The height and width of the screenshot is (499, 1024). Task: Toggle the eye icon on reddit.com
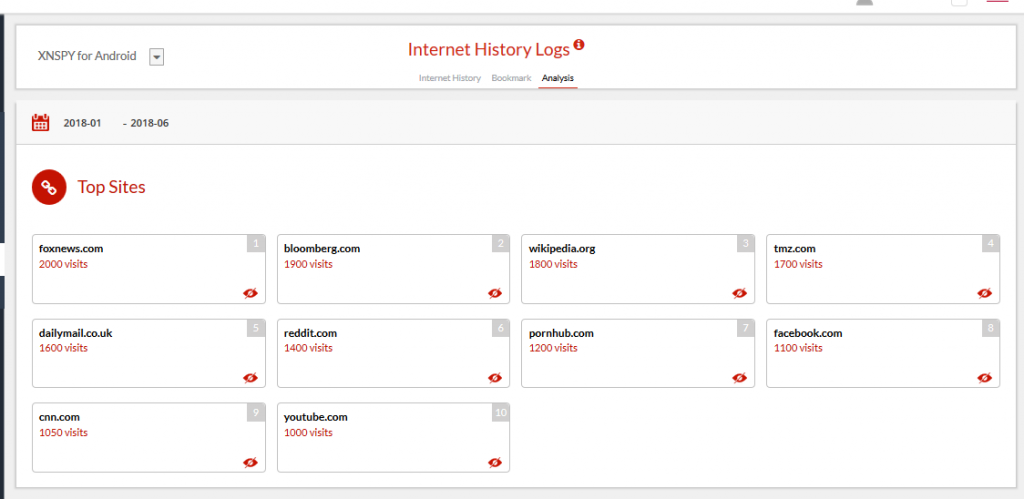[495, 378]
